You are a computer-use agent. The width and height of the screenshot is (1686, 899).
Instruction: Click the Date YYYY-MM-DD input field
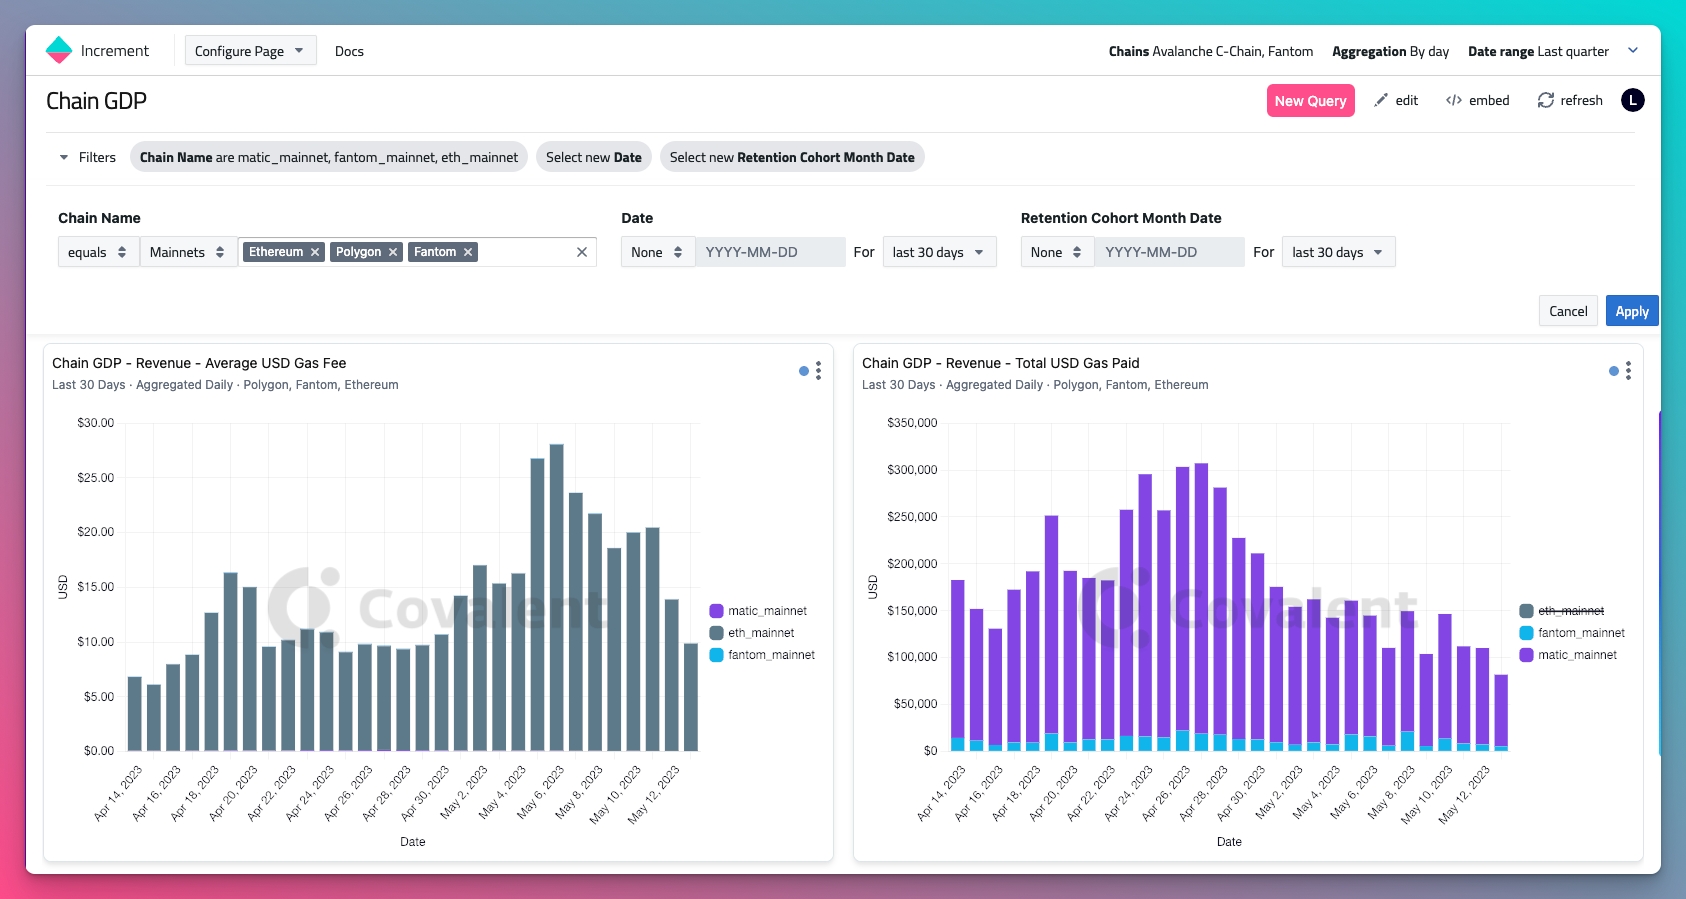pyautogui.click(x=770, y=252)
